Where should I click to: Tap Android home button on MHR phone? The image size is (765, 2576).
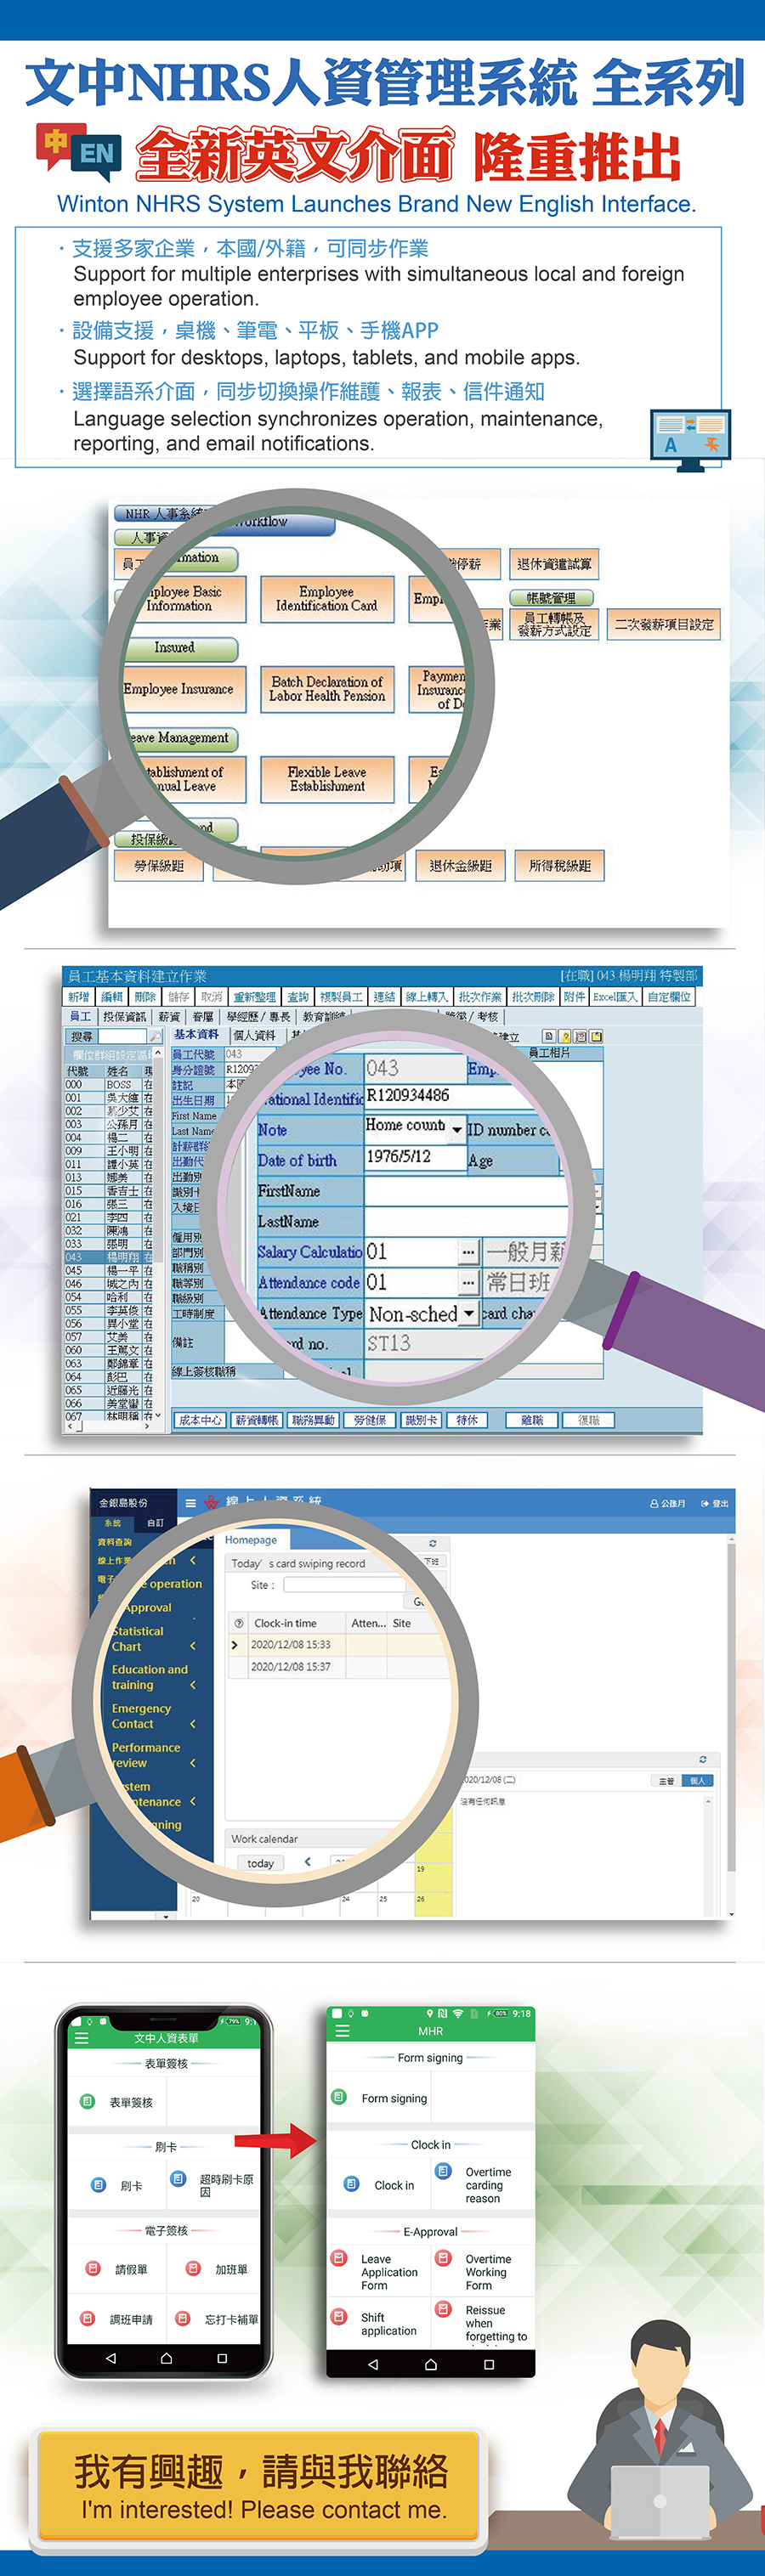pyautogui.click(x=431, y=2364)
